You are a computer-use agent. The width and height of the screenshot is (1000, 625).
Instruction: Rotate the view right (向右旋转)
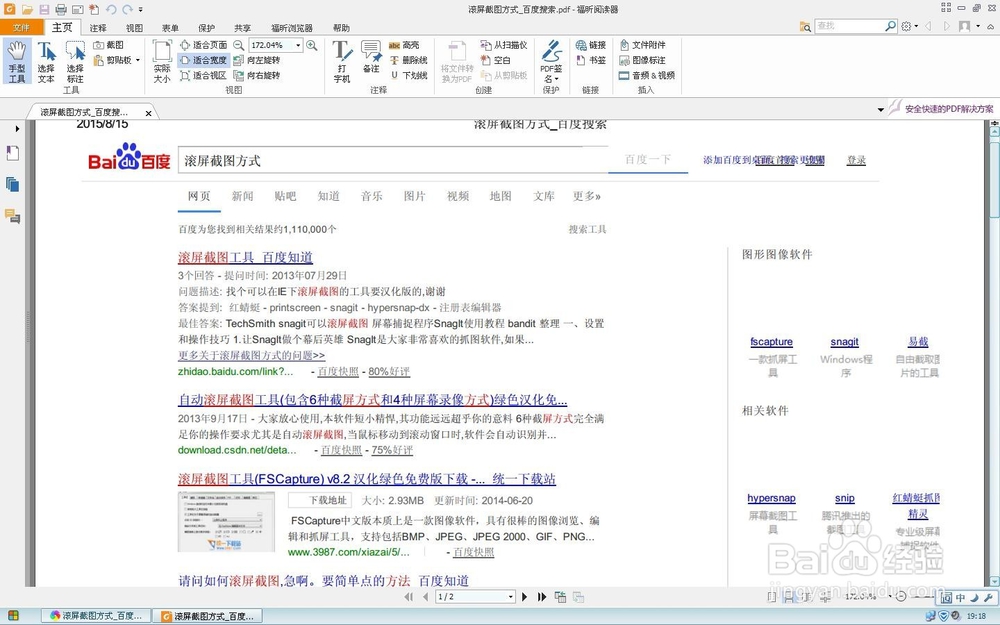click(x=256, y=75)
